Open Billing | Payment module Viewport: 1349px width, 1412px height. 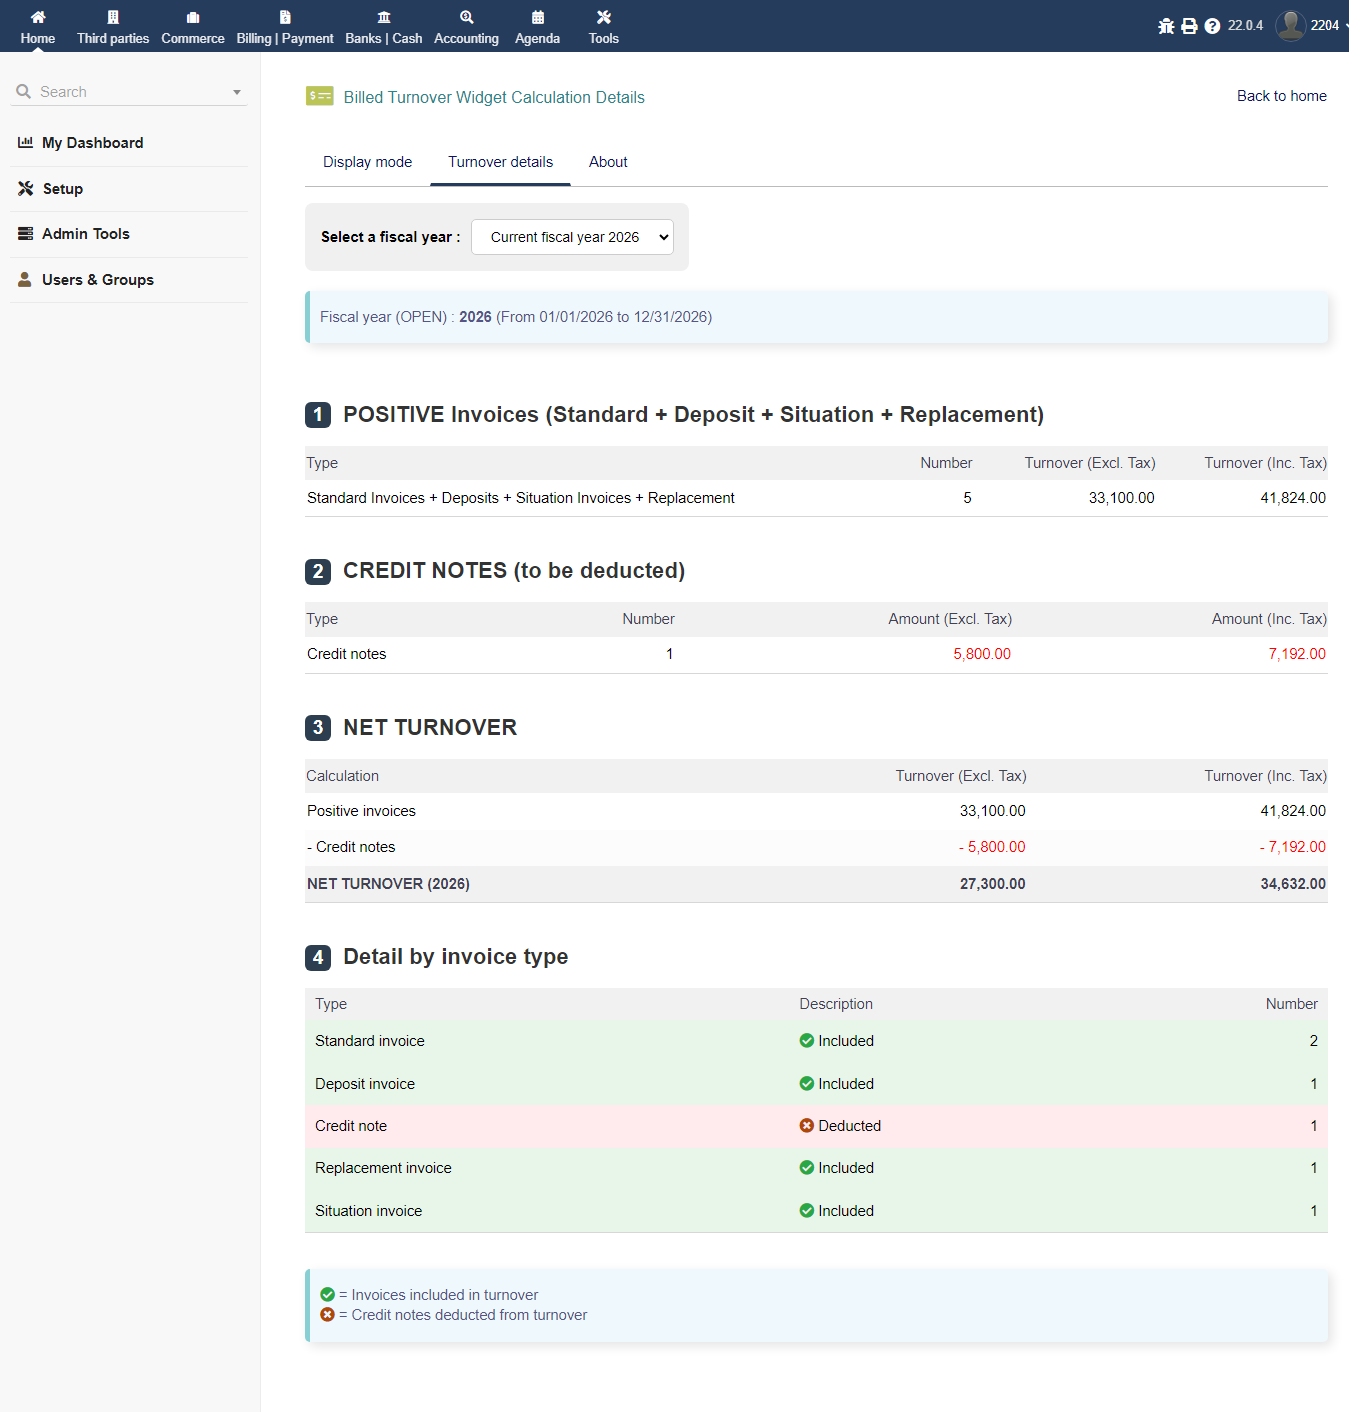pos(285,27)
